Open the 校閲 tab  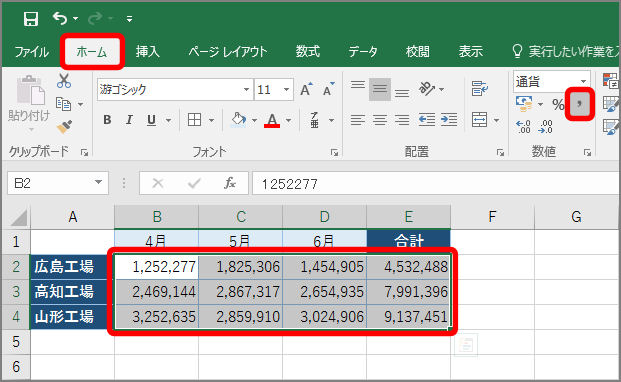[x=417, y=51]
